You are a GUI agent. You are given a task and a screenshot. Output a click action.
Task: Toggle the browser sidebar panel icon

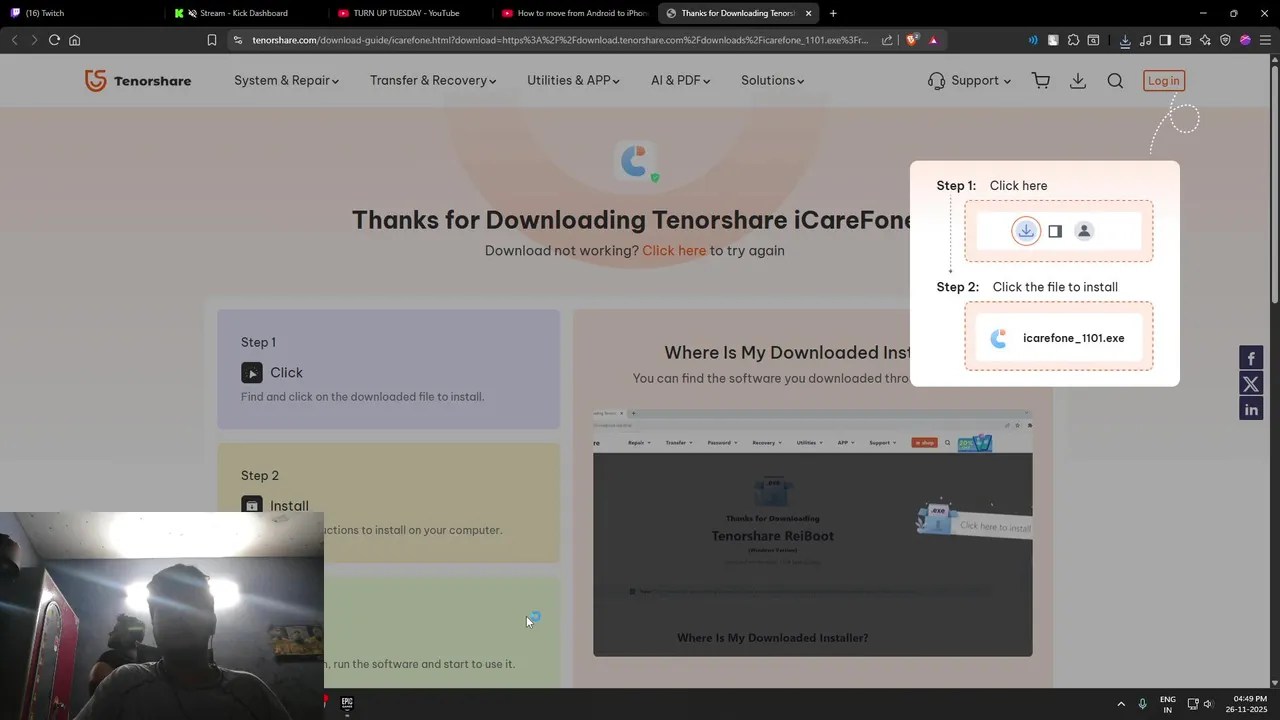1165,40
